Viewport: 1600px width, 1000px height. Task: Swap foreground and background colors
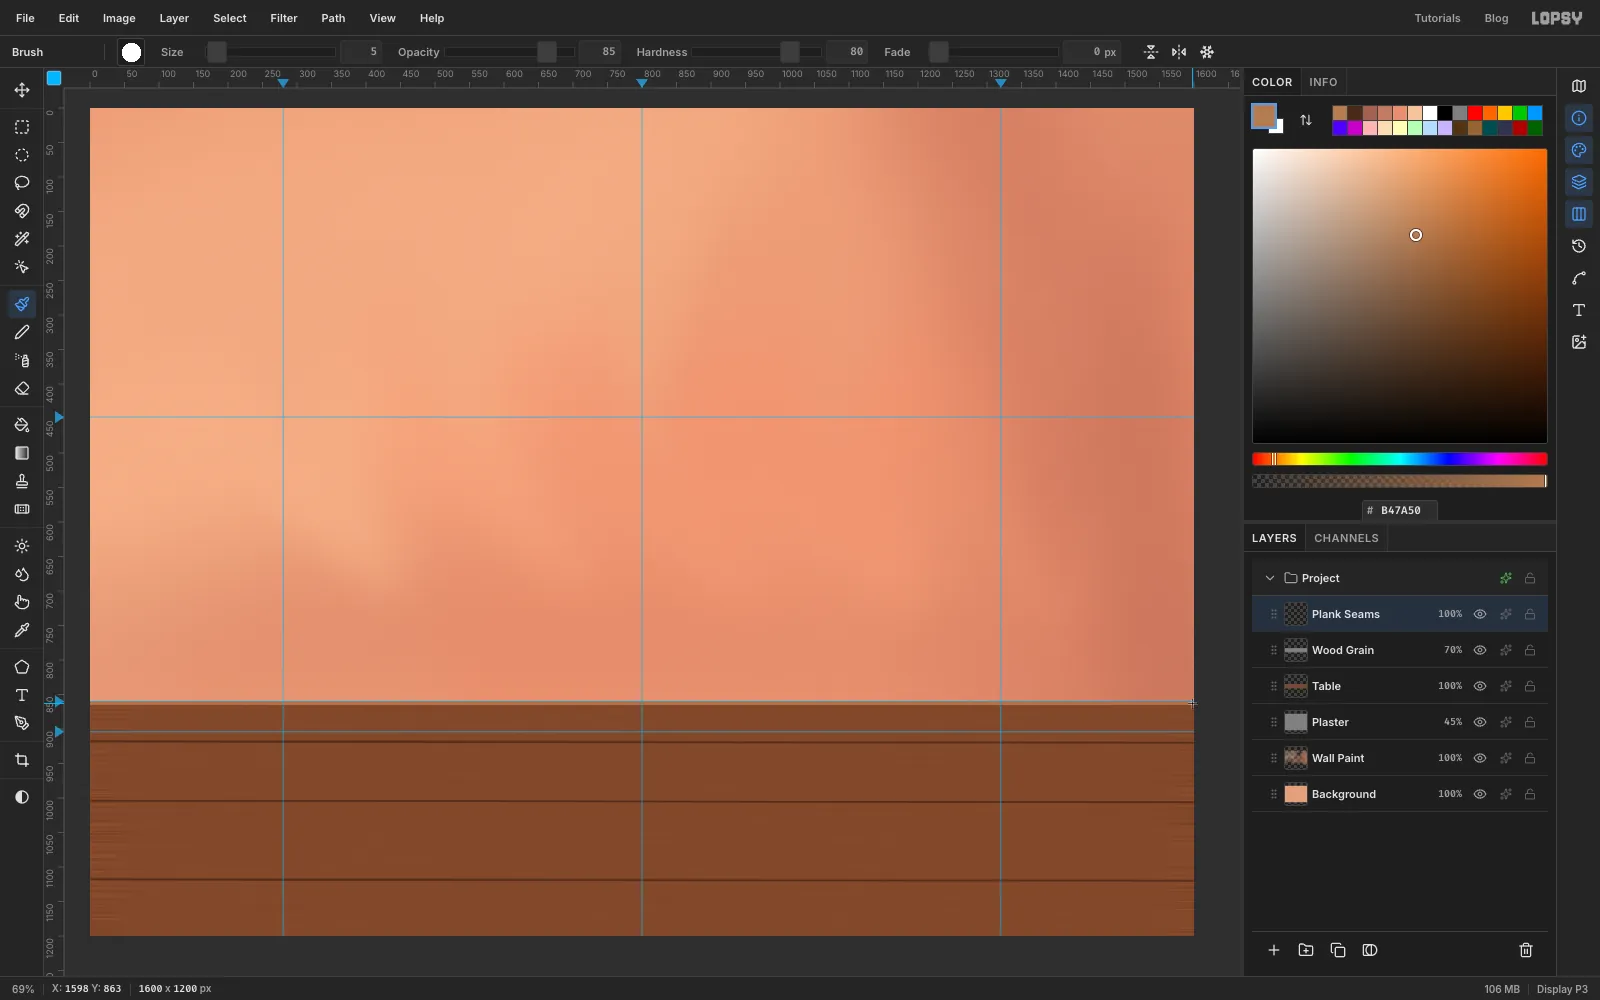1306,120
